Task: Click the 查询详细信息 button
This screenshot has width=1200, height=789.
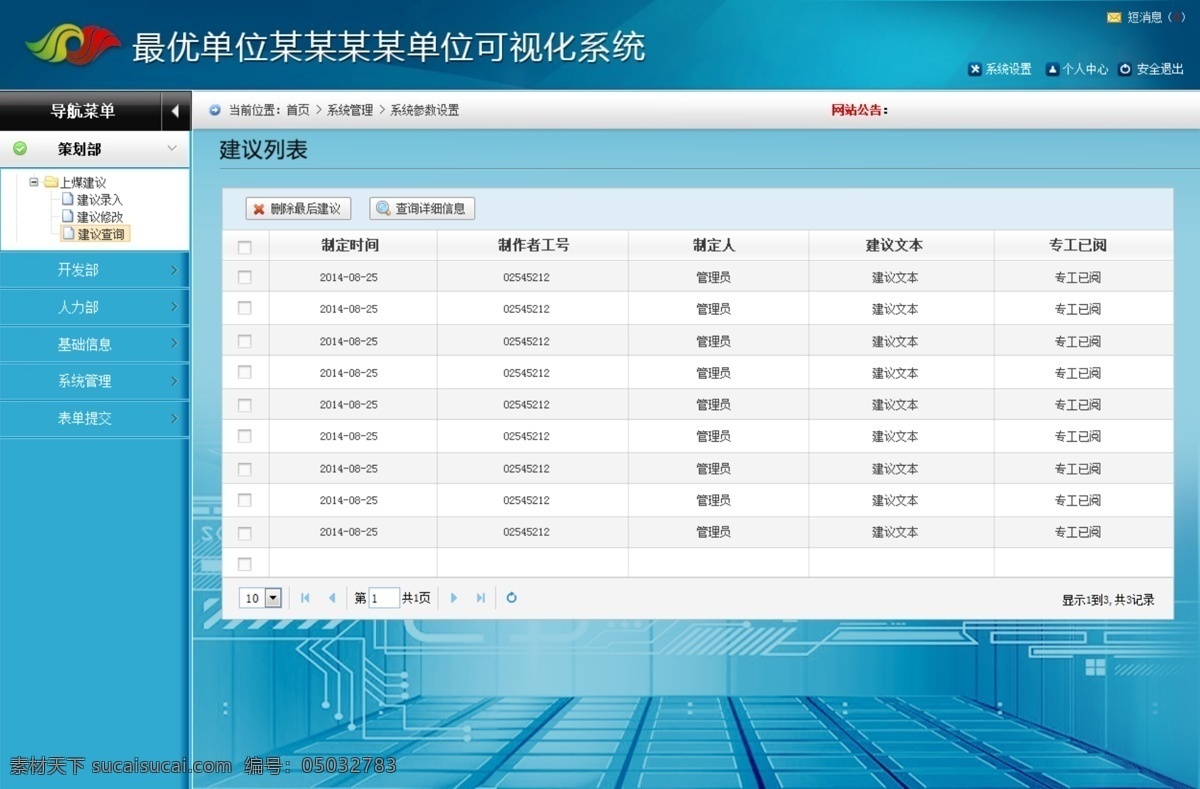Action: pyautogui.click(x=422, y=209)
